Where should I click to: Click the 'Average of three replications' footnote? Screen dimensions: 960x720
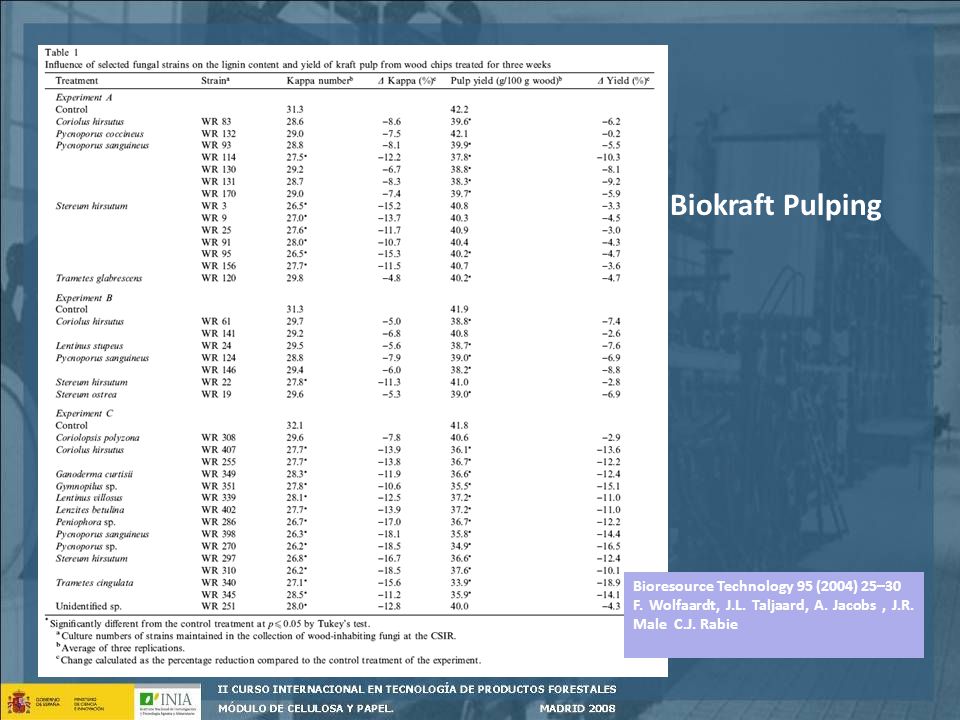point(120,648)
